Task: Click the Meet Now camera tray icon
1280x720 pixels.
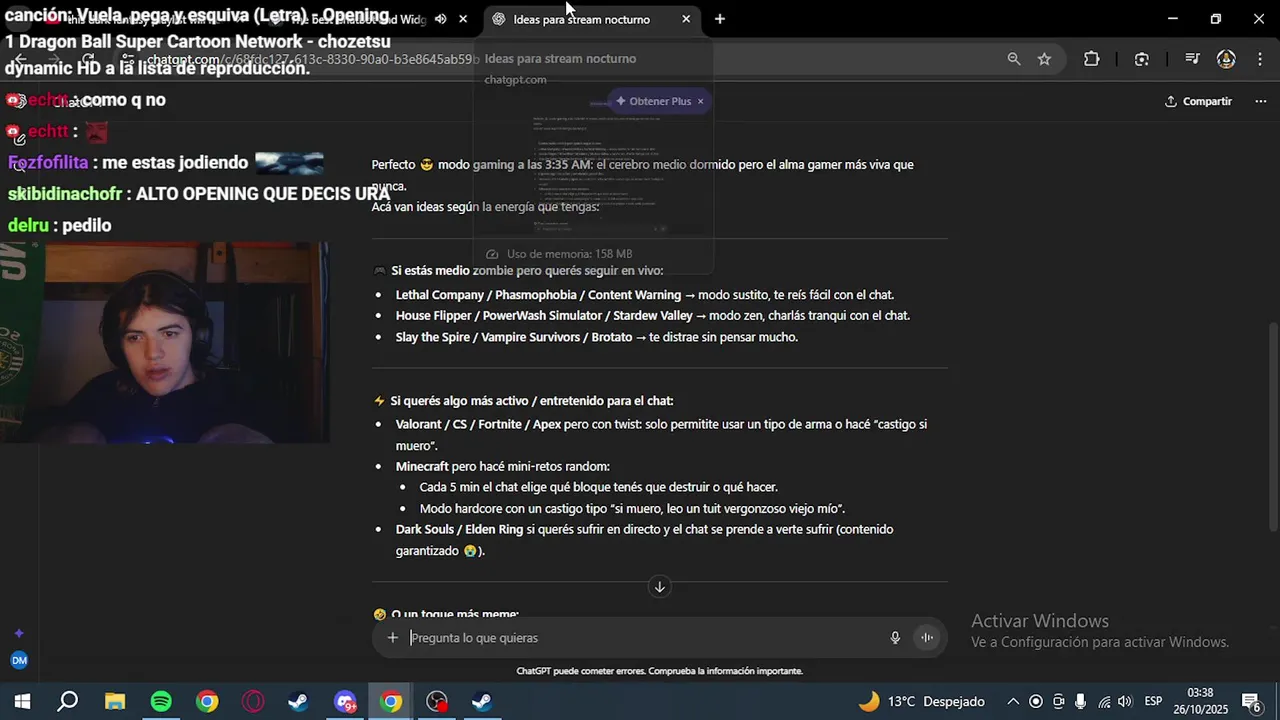Action: click(x=1059, y=701)
